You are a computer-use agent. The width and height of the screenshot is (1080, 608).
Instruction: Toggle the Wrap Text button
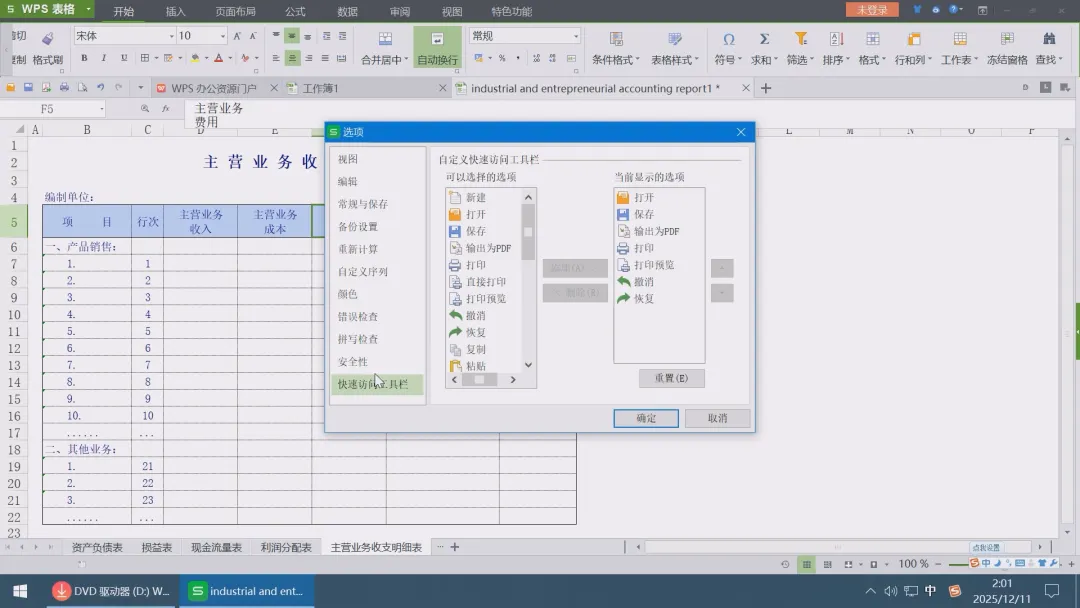click(437, 47)
